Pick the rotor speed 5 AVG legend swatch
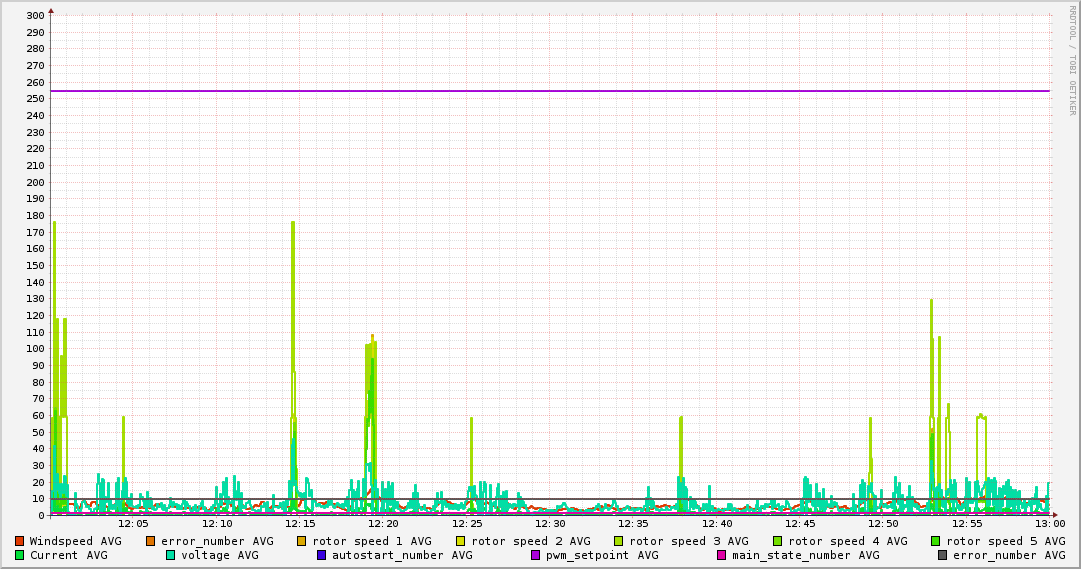Image resolution: width=1081 pixels, height=569 pixels. [935, 541]
